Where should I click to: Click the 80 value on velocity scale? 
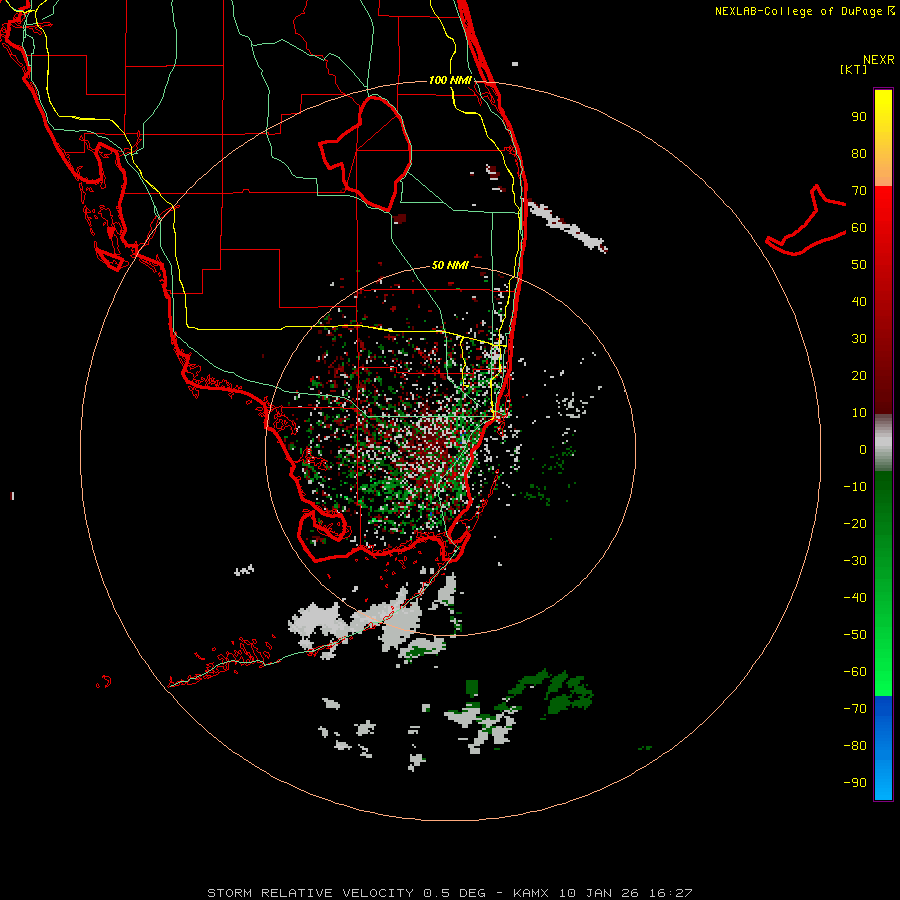click(x=859, y=154)
